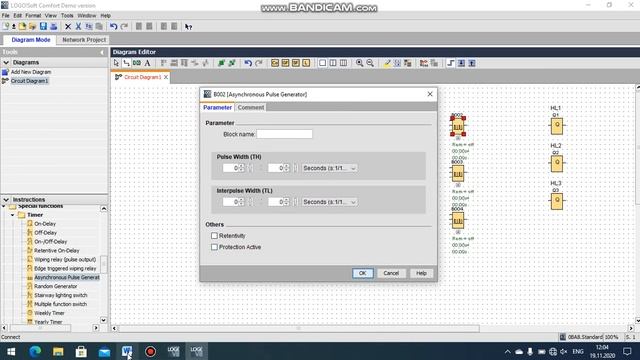Enable the Protection Active checkbox
The height and width of the screenshot is (360, 640).
[x=214, y=247]
